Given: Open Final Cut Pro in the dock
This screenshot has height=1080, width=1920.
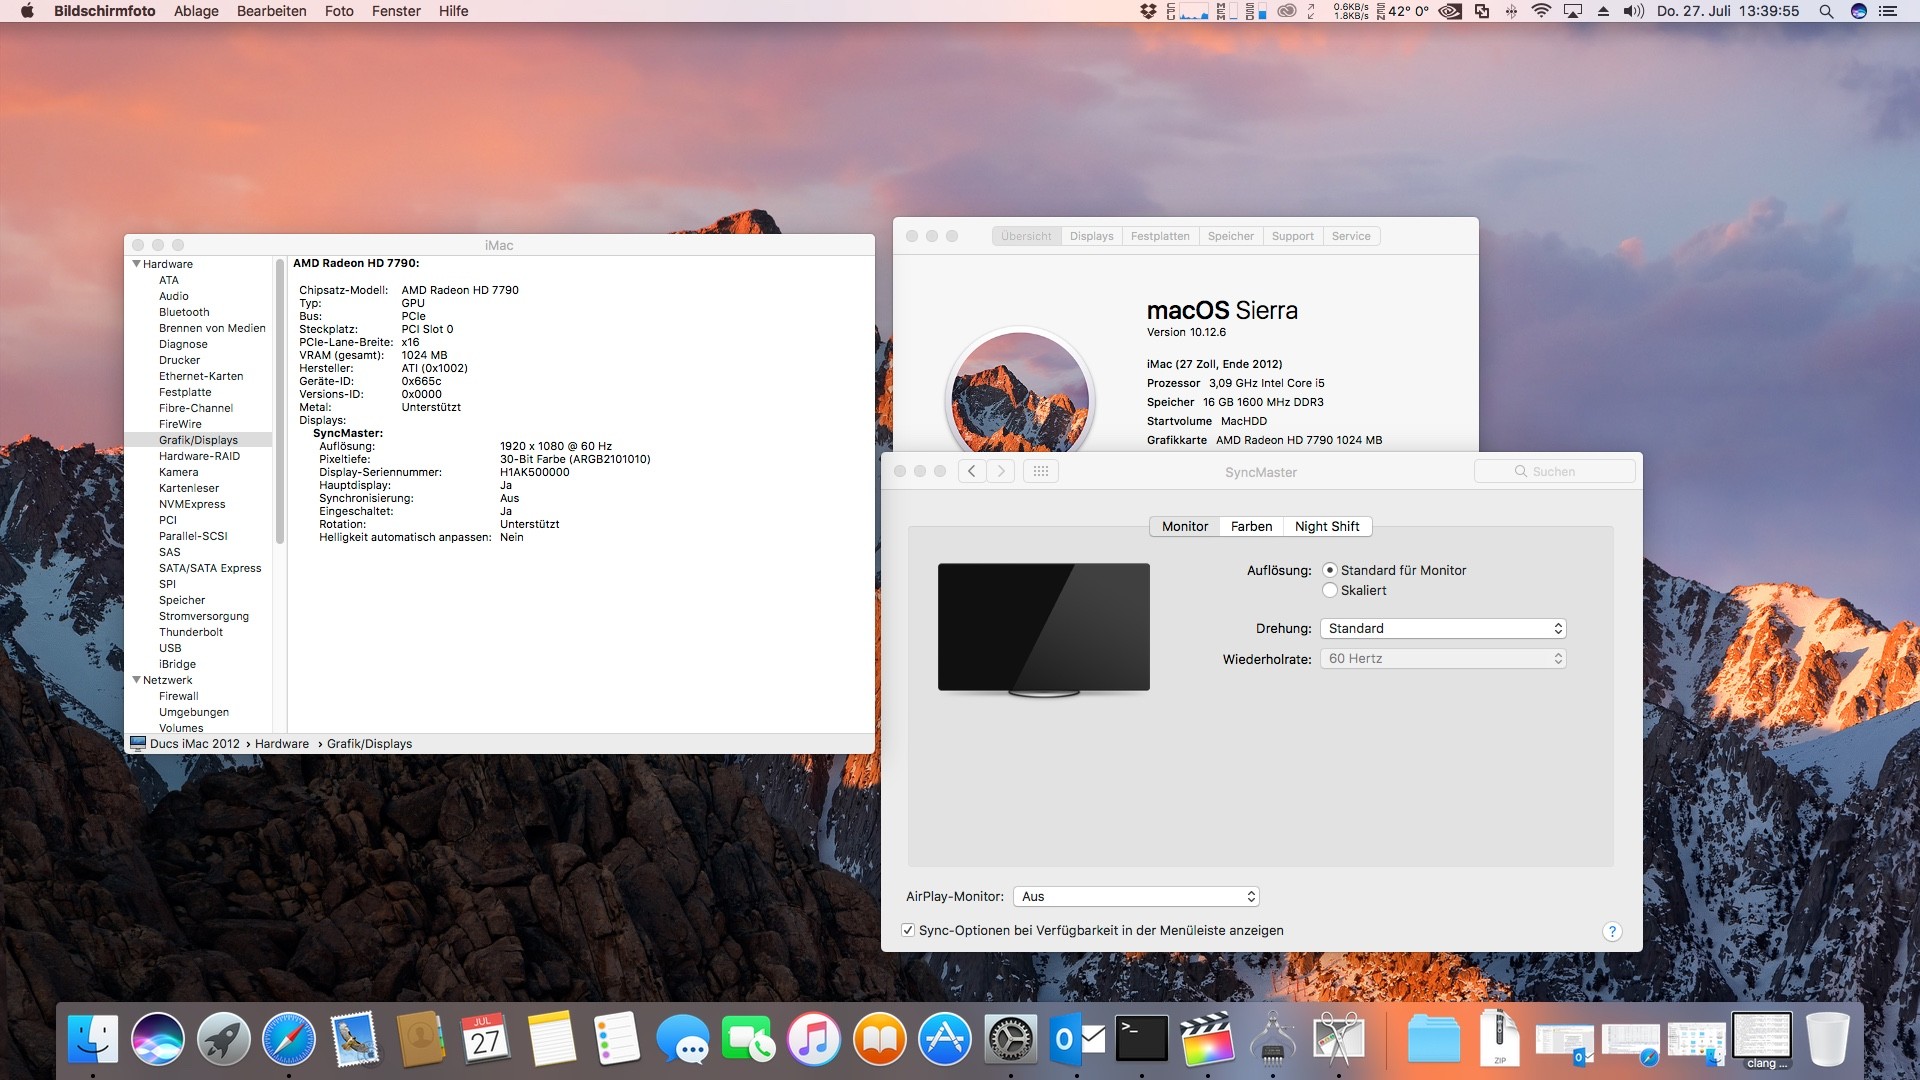Looking at the screenshot, I should [1207, 1039].
